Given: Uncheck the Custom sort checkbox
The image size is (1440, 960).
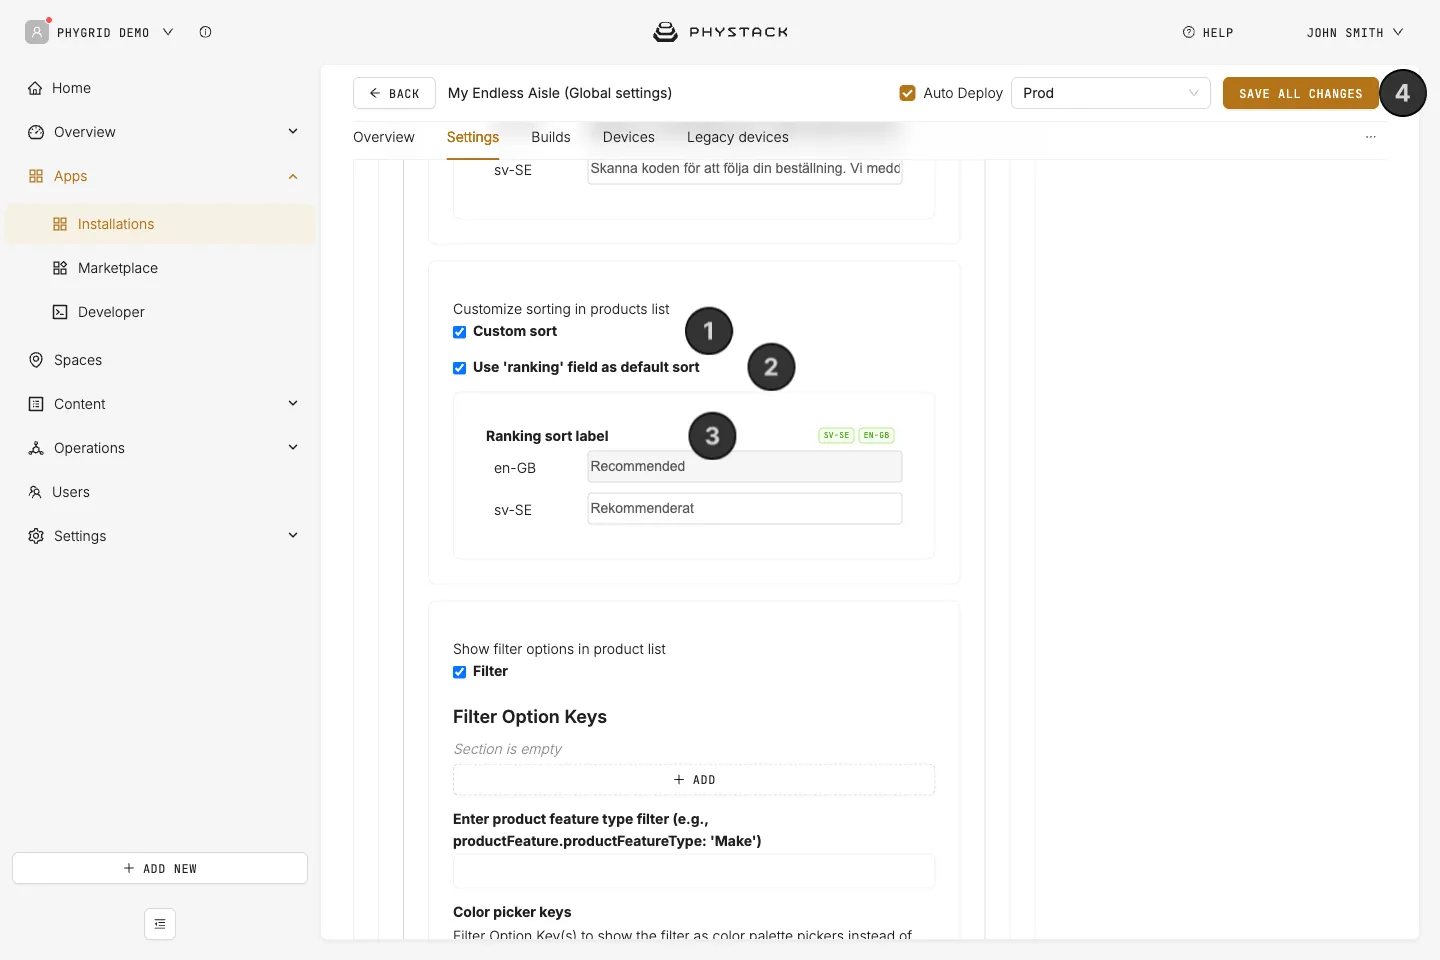Looking at the screenshot, I should point(460,332).
